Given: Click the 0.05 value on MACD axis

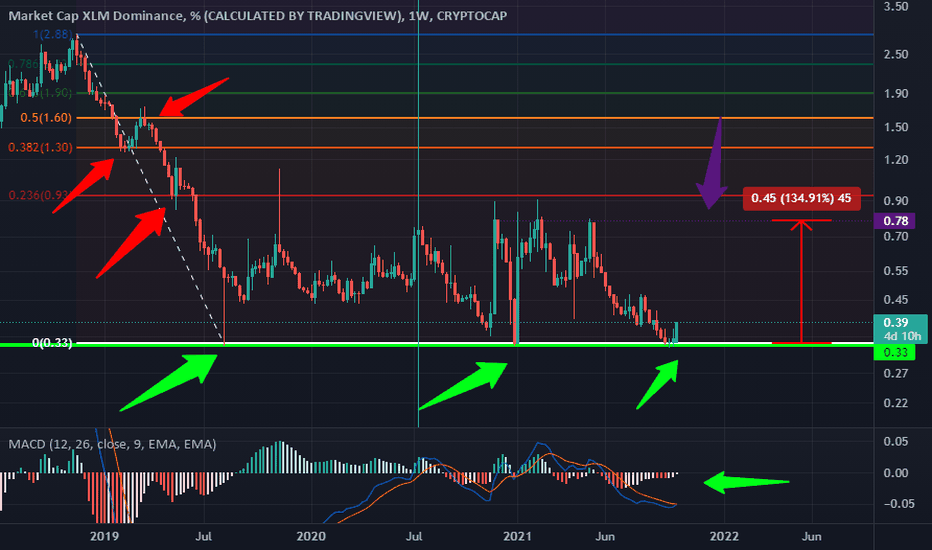Looking at the screenshot, I should pyautogui.click(x=896, y=441).
